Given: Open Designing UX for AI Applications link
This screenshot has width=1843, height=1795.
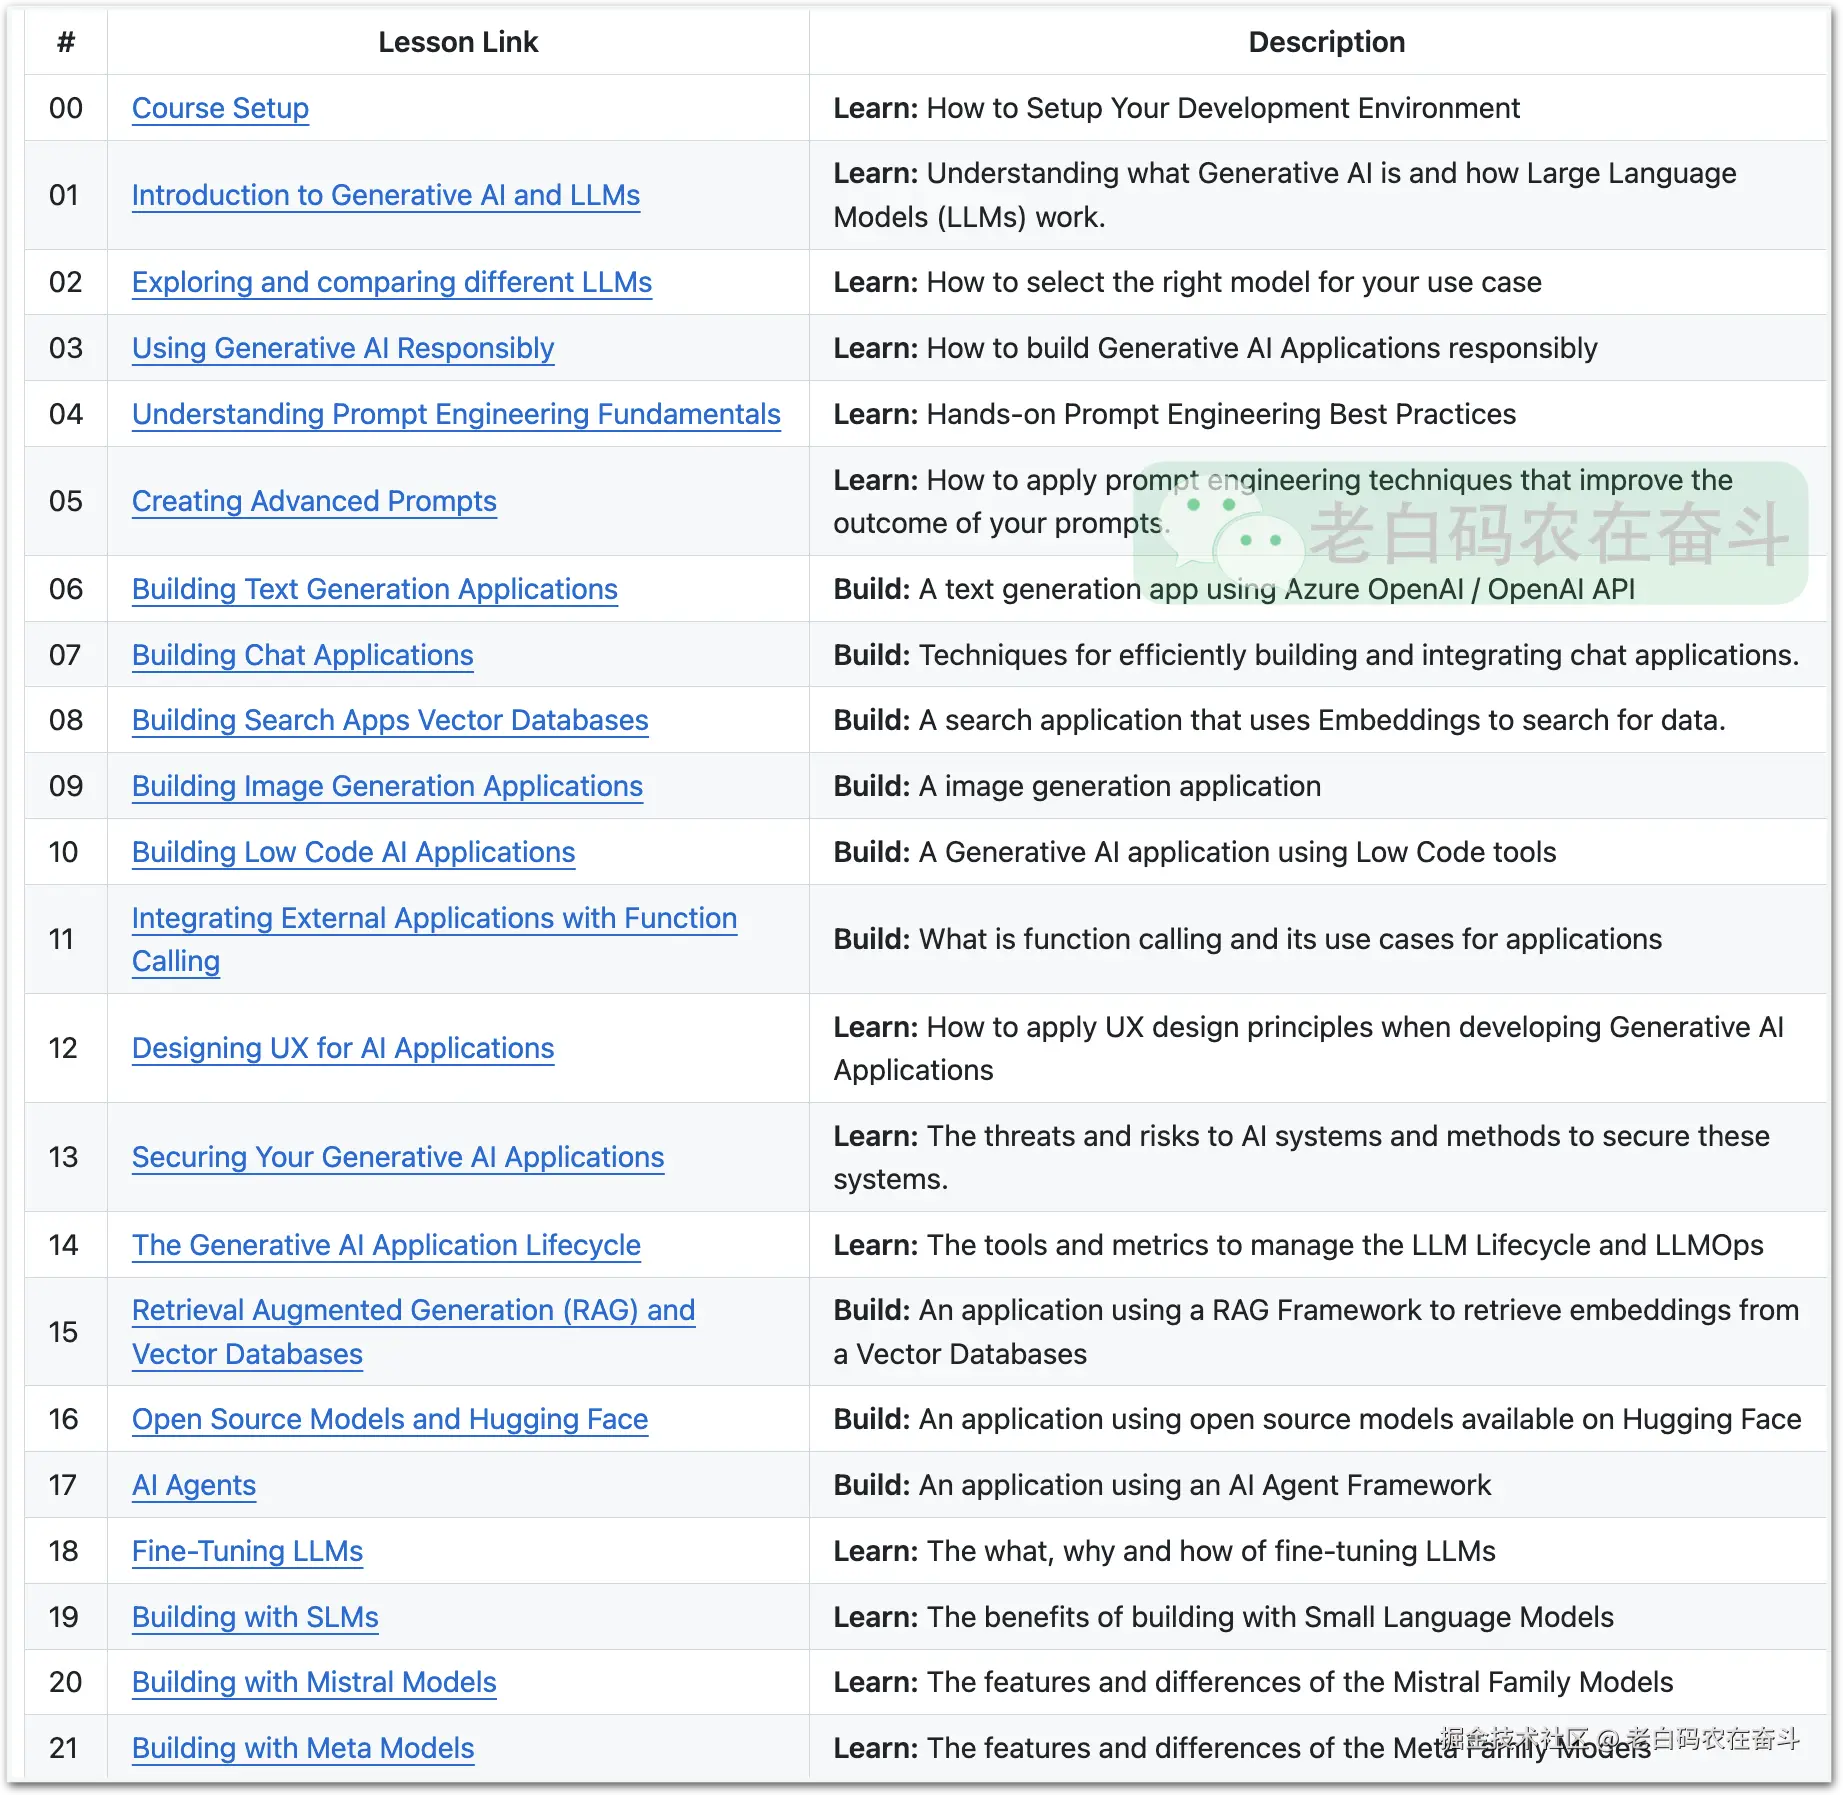Looking at the screenshot, I should tap(343, 1048).
